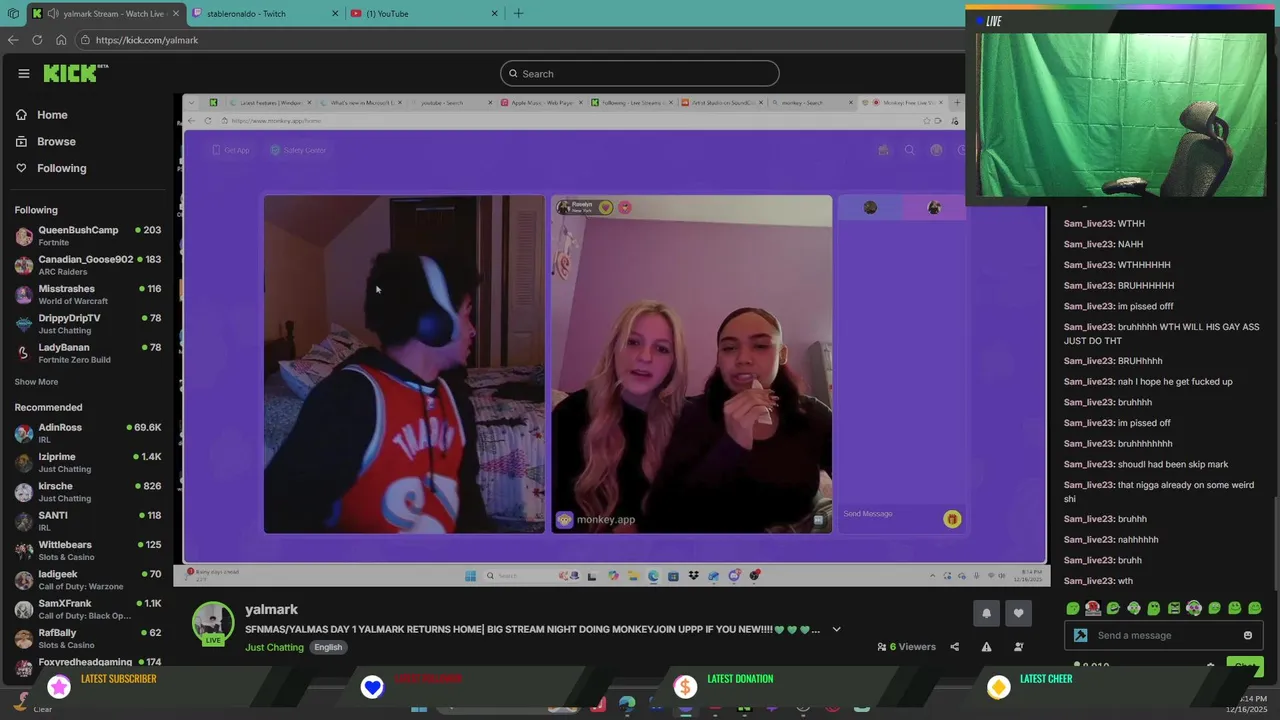Open Iziprime in Recommended channels
The width and height of the screenshot is (1280, 720).
[x=88, y=462]
